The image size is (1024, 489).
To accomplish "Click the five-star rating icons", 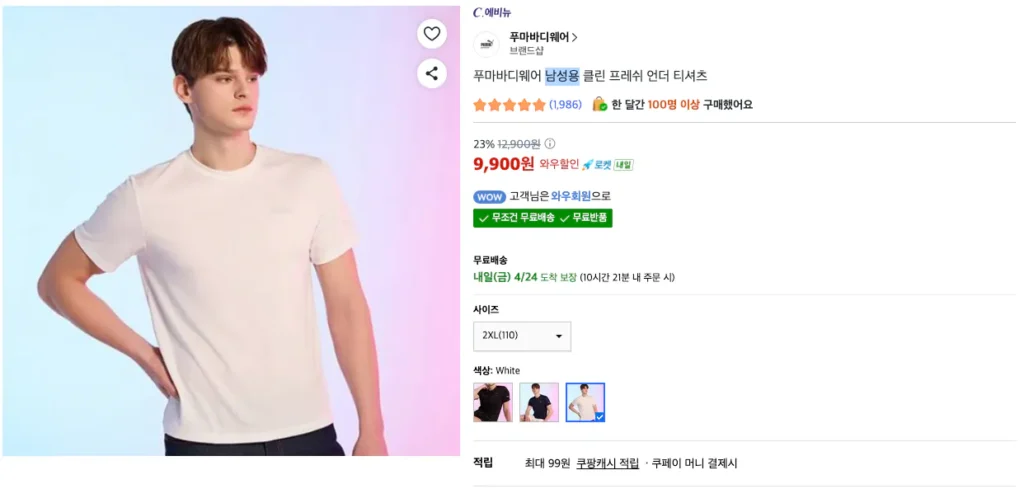I will coord(509,105).
